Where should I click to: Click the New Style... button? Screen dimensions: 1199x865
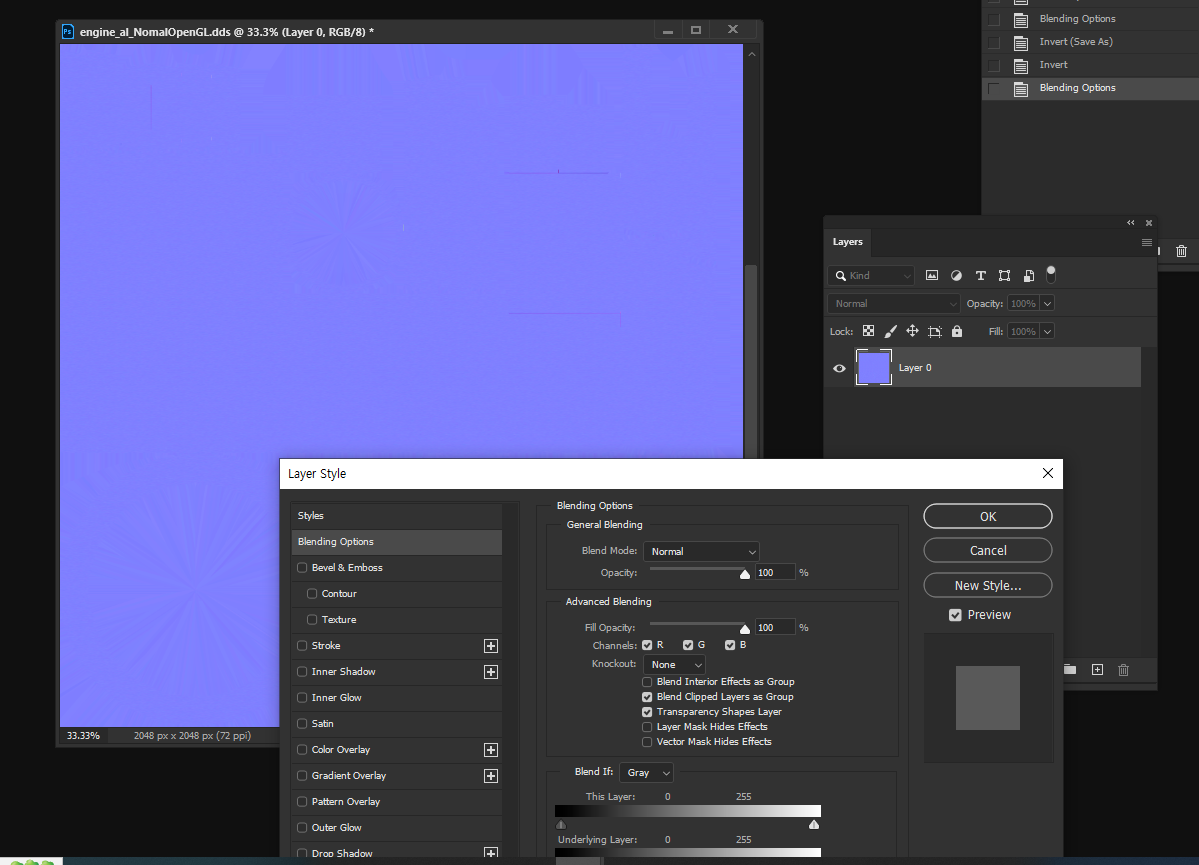pos(987,585)
